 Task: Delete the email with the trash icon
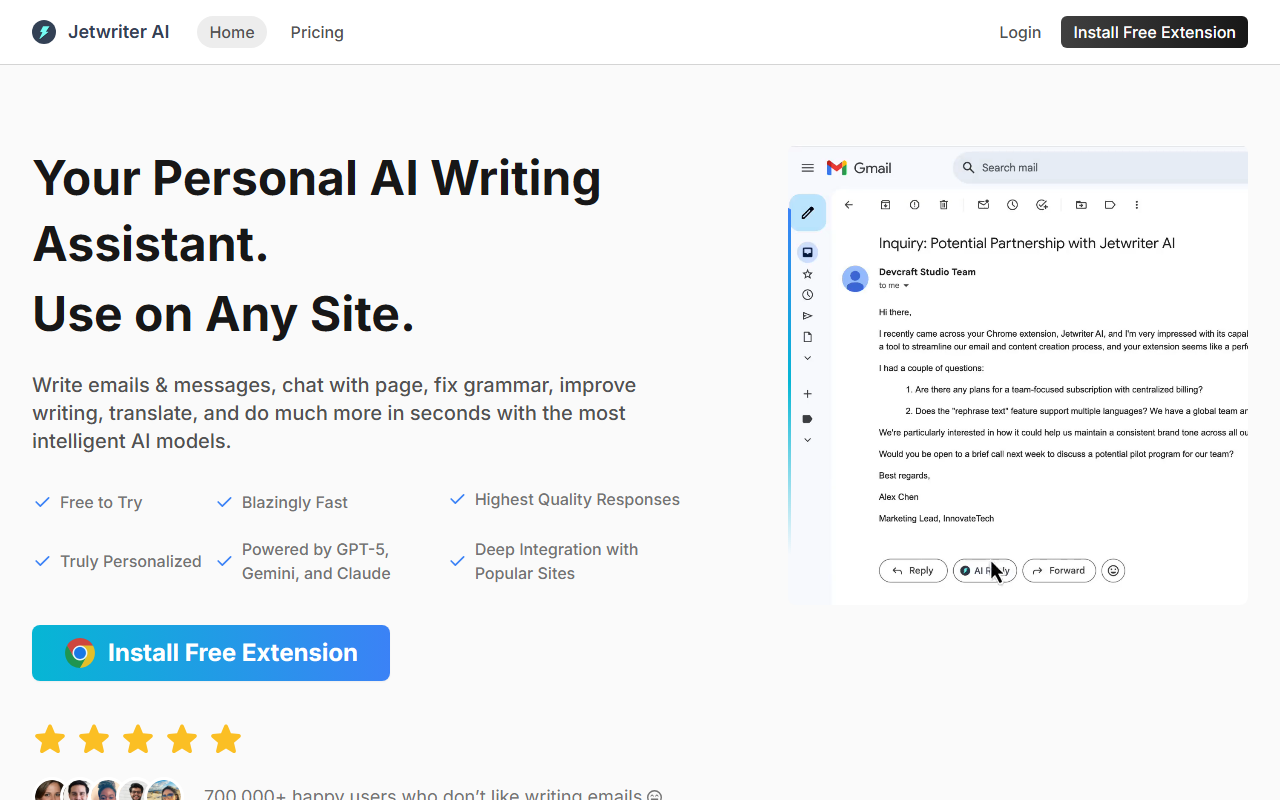tap(943, 205)
